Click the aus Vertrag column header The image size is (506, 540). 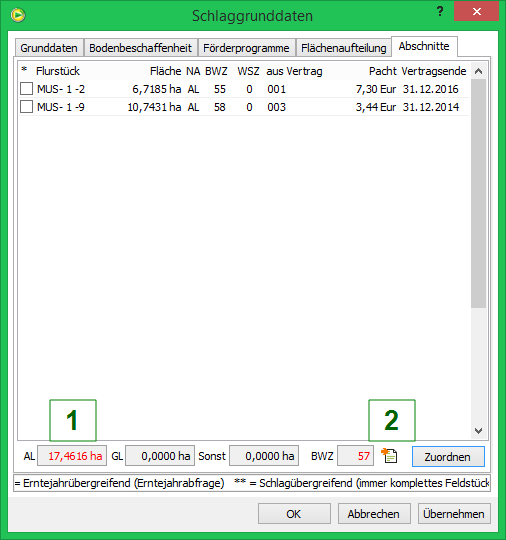pyautogui.click(x=295, y=71)
